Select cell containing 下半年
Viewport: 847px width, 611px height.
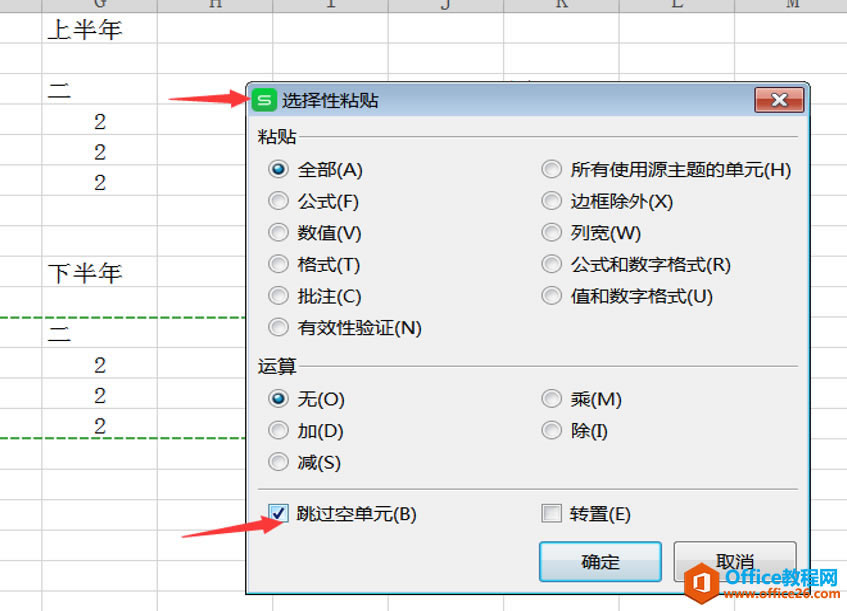99,271
